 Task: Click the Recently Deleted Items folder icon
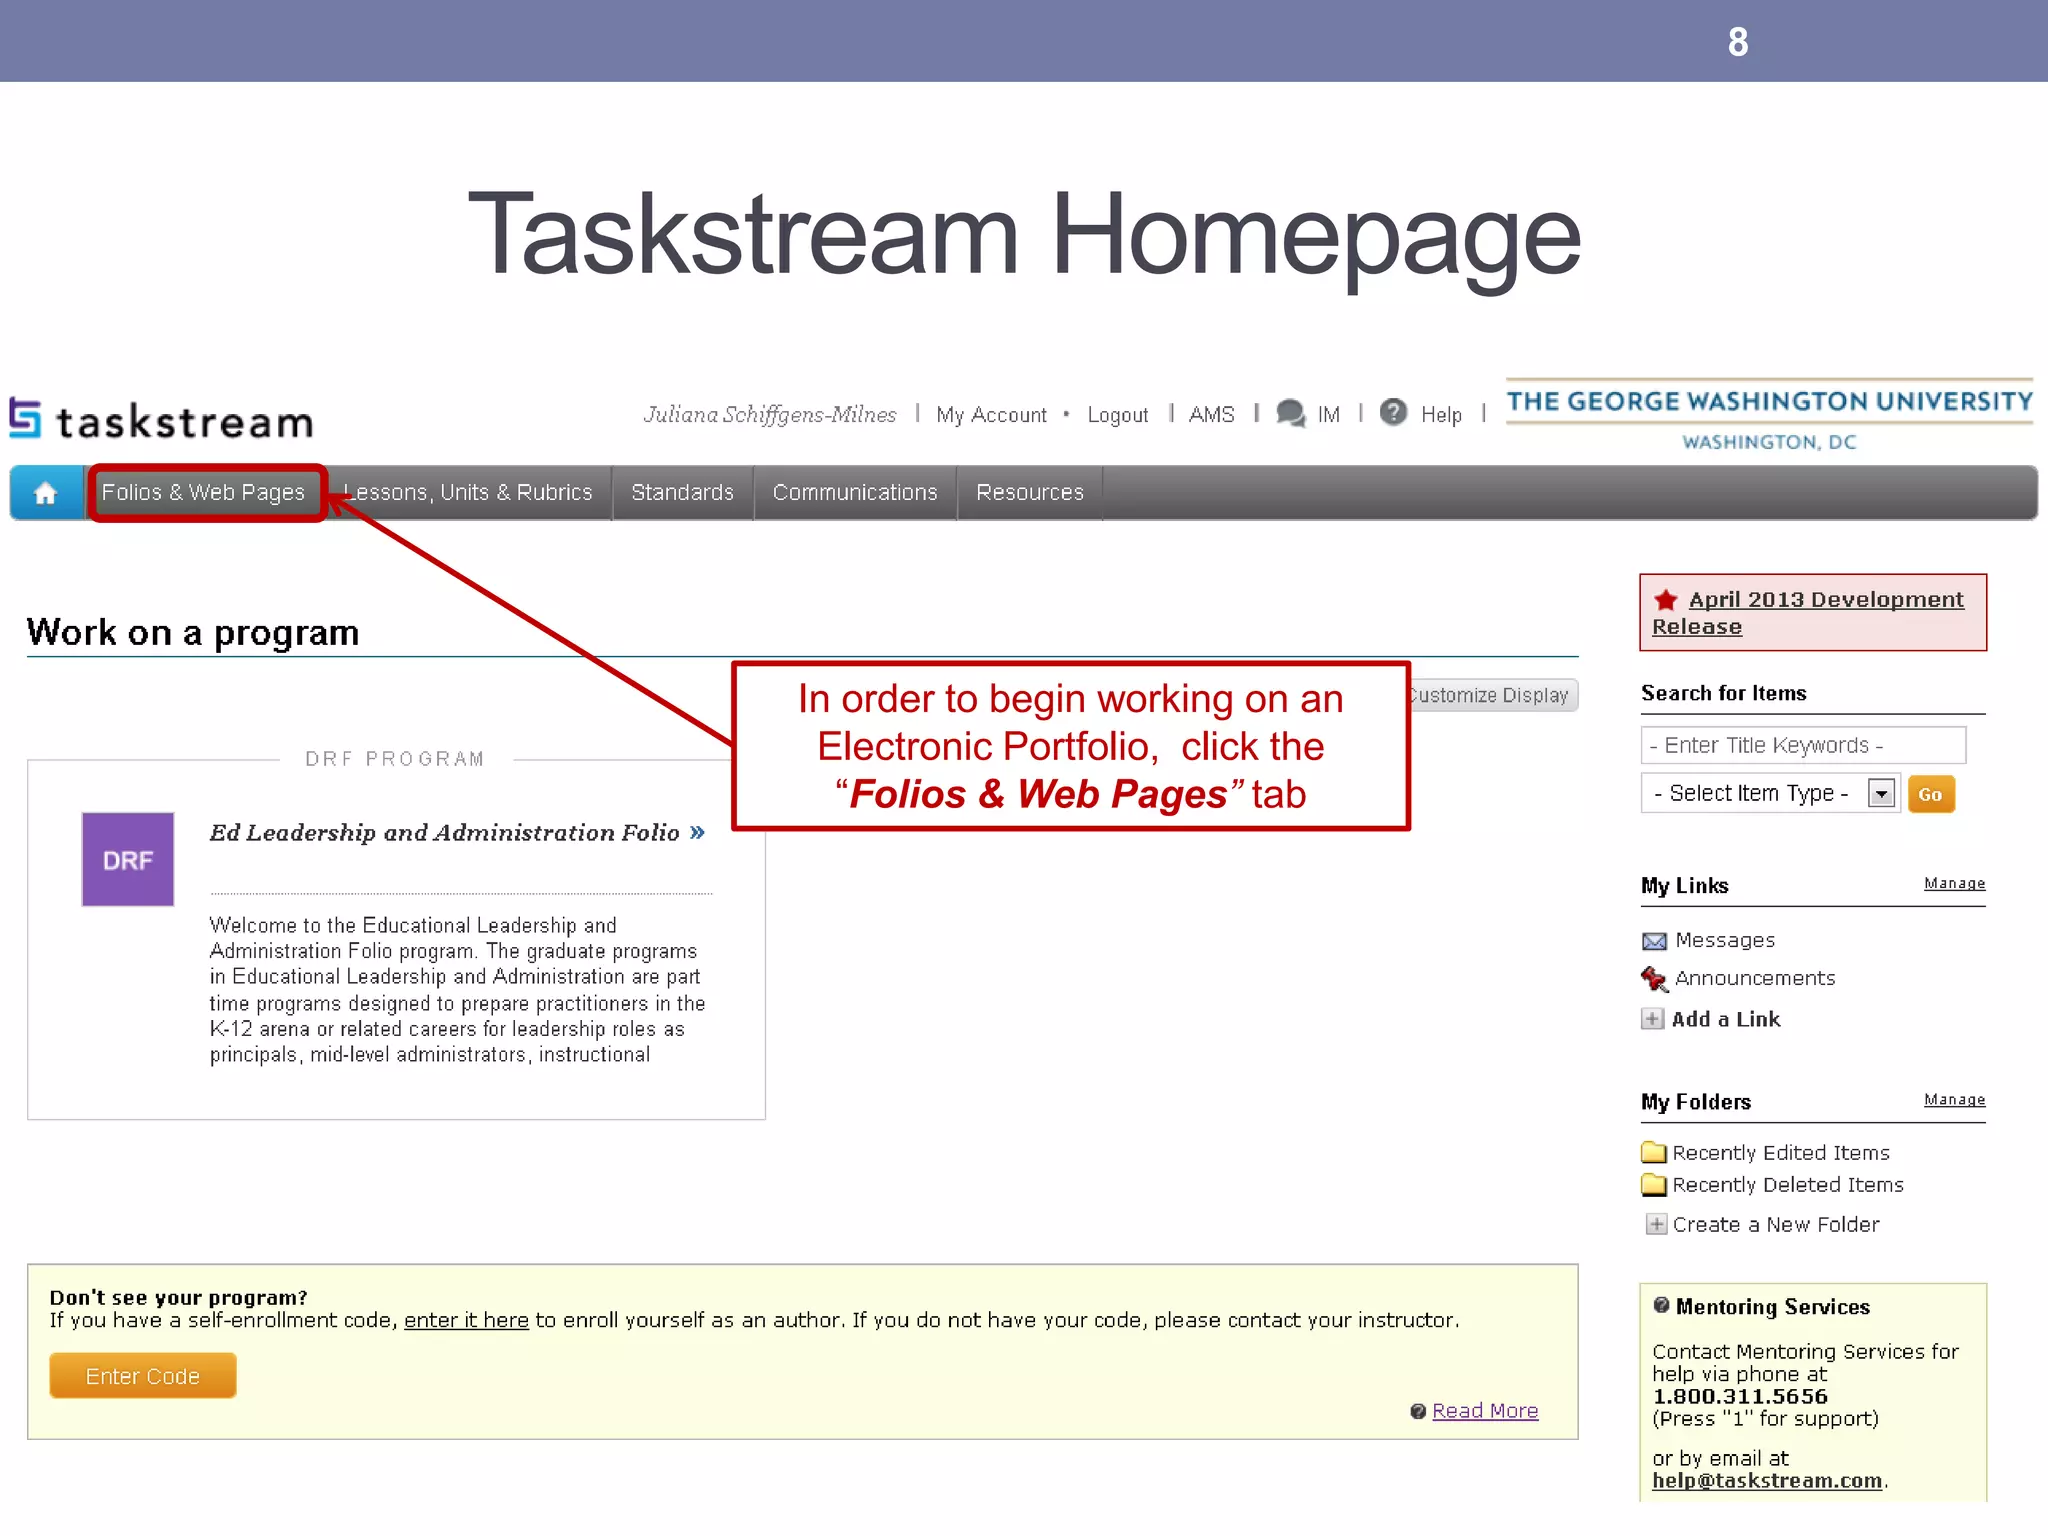[1654, 1185]
